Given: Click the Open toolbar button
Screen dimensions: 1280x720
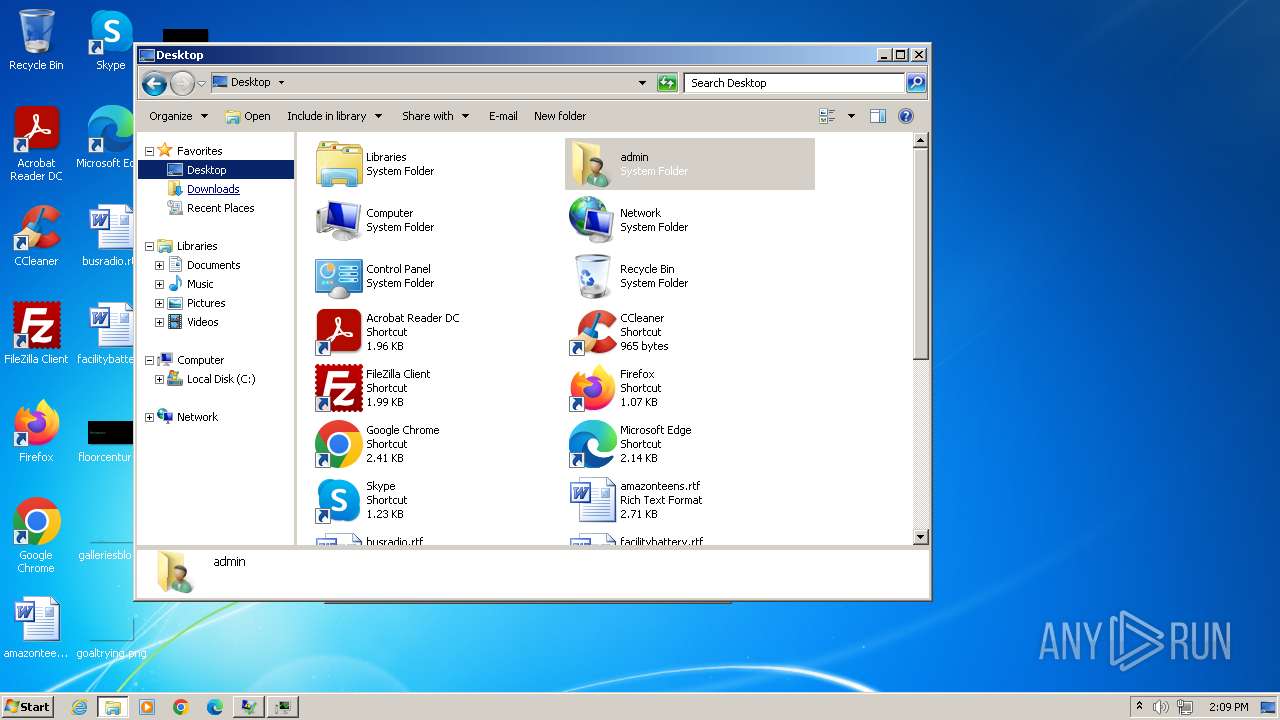Looking at the screenshot, I should [x=248, y=116].
